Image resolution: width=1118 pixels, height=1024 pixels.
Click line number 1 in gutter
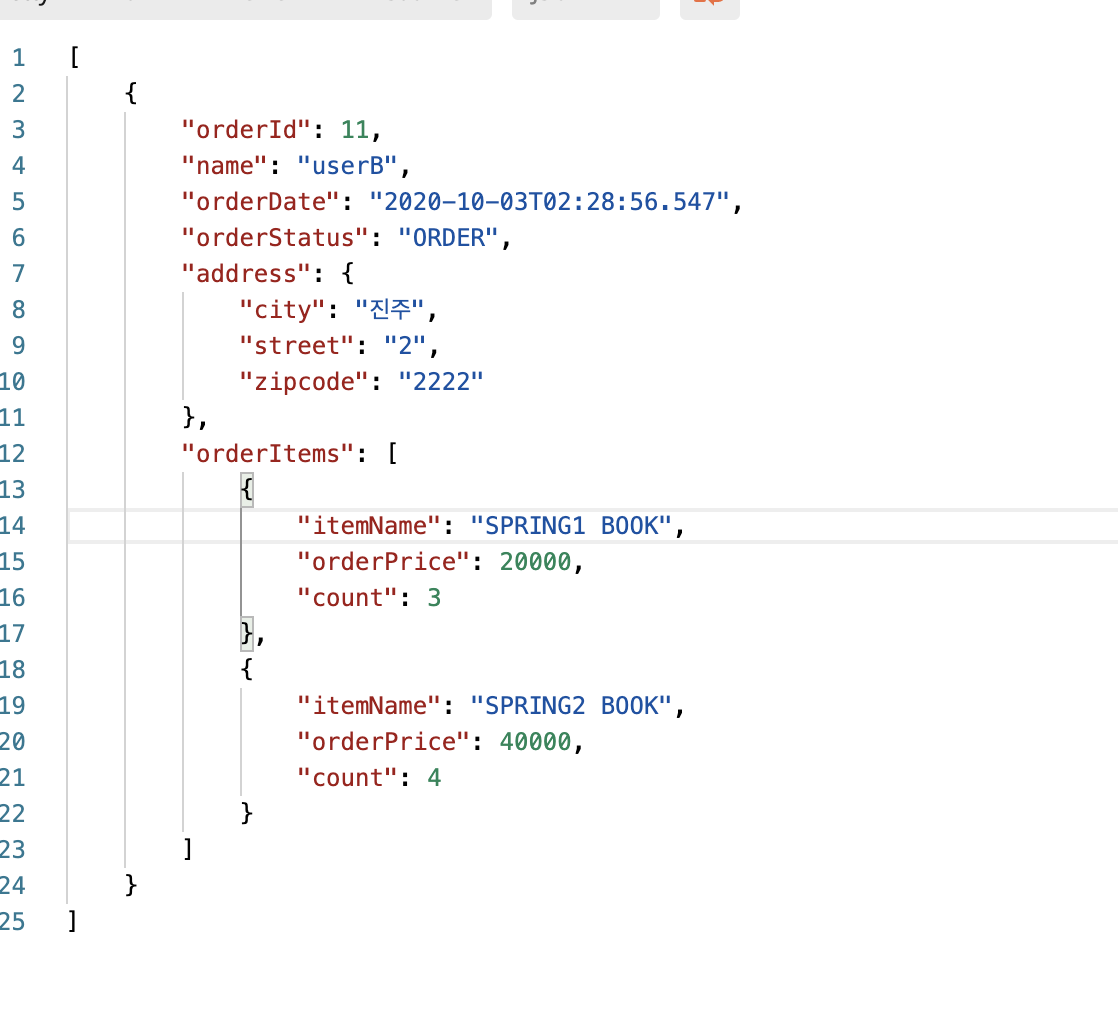[x=19, y=58]
